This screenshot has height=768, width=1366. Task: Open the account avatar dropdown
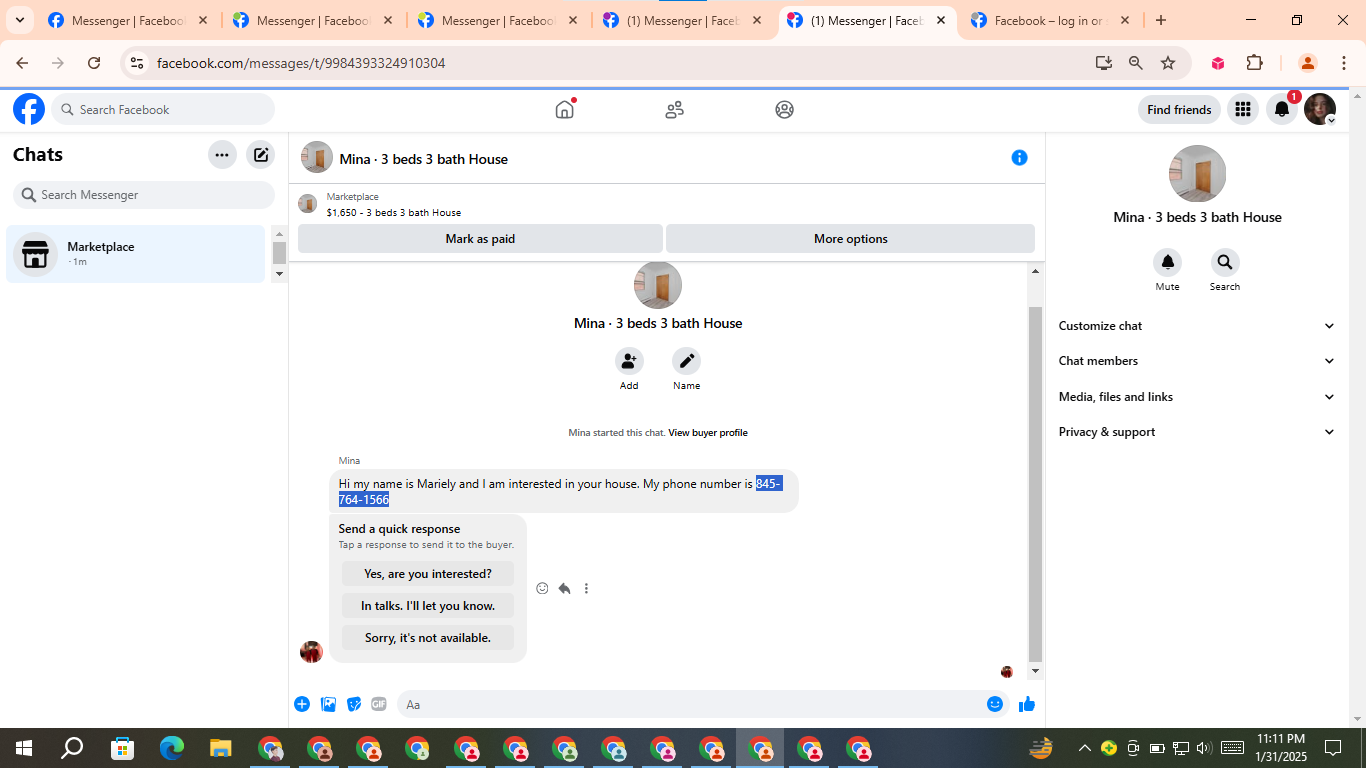(1320, 109)
